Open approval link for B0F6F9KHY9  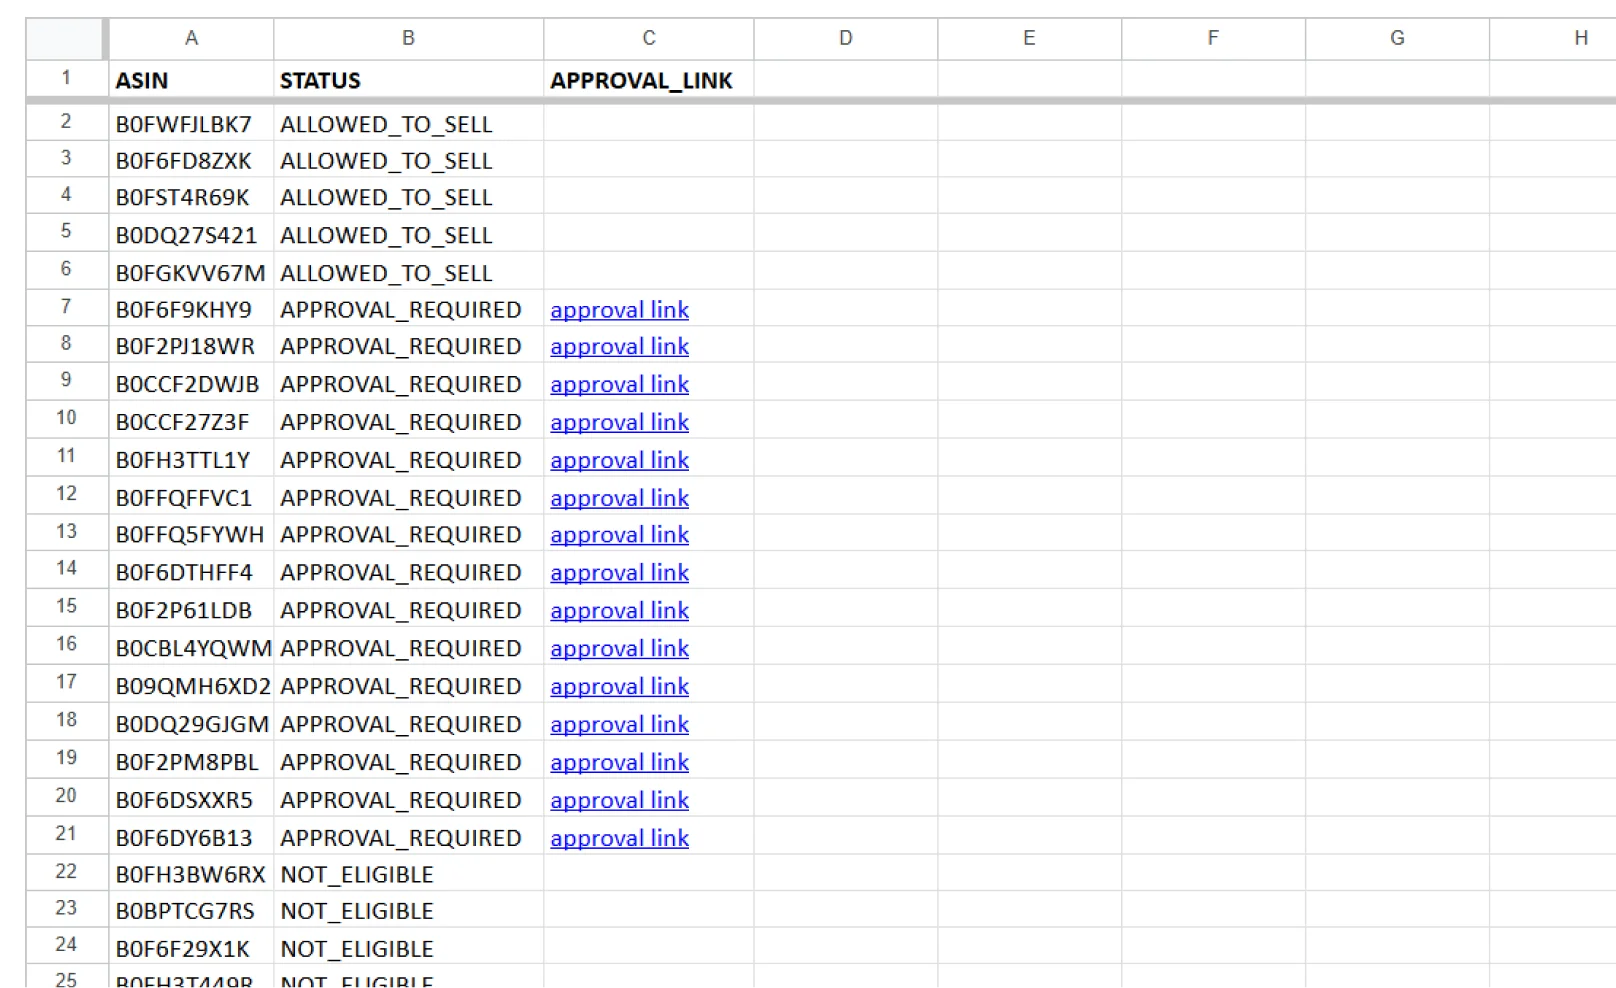click(x=619, y=310)
